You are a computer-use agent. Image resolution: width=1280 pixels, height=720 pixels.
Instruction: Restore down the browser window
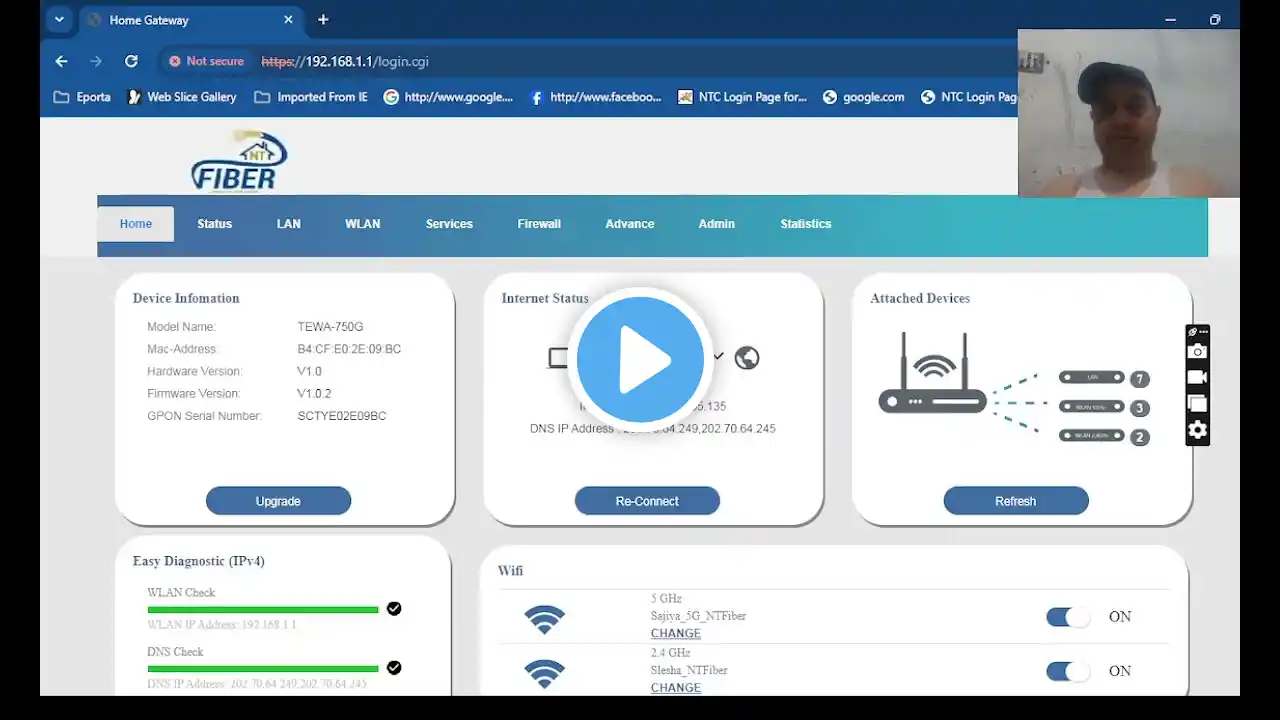click(x=1215, y=20)
